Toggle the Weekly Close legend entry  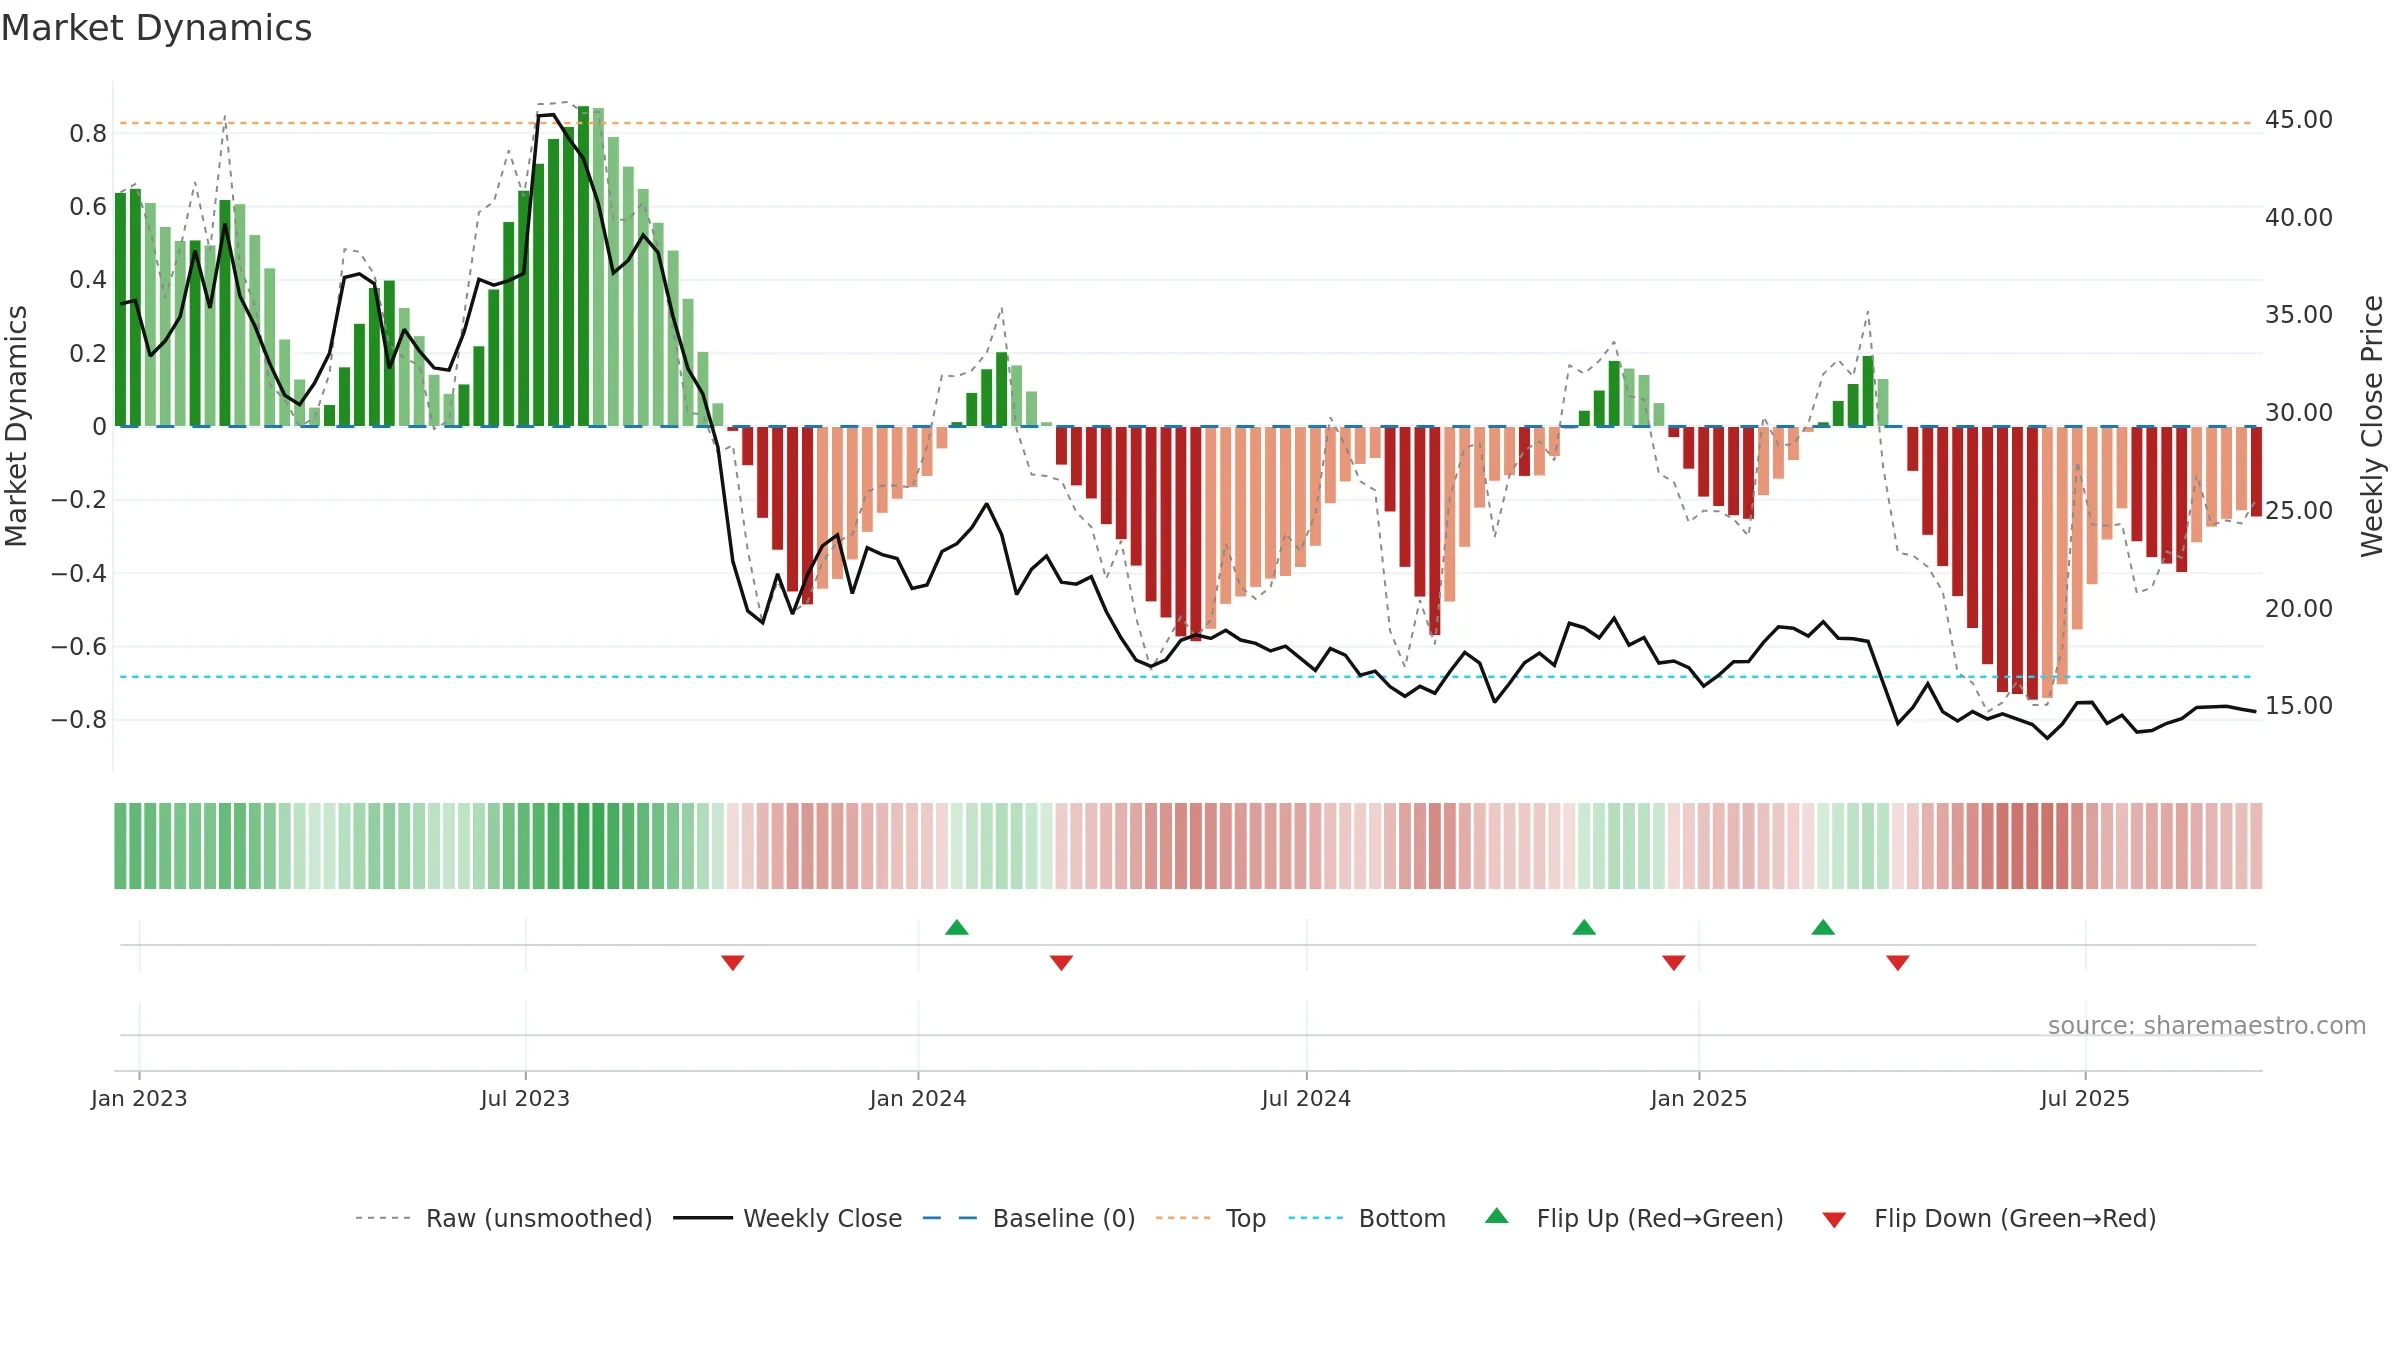click(787, 1218)
